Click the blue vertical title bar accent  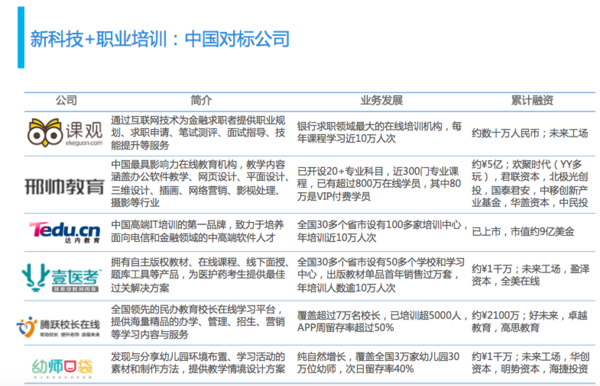(x=21, y=37)
